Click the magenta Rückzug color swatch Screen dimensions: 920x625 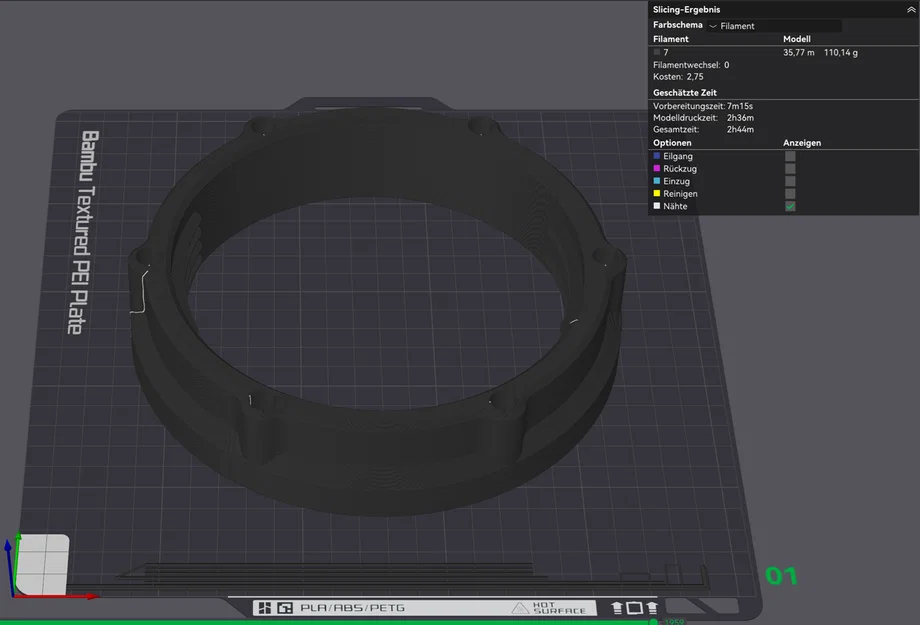click(x=657, y=168)
